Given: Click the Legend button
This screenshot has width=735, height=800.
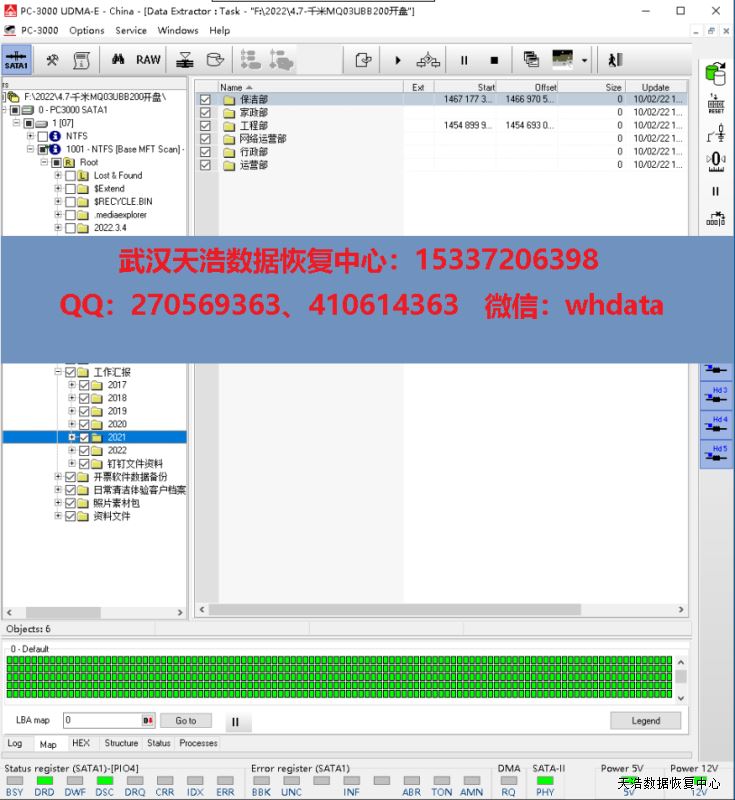Looking at the screenshot, I should point(645,720).
